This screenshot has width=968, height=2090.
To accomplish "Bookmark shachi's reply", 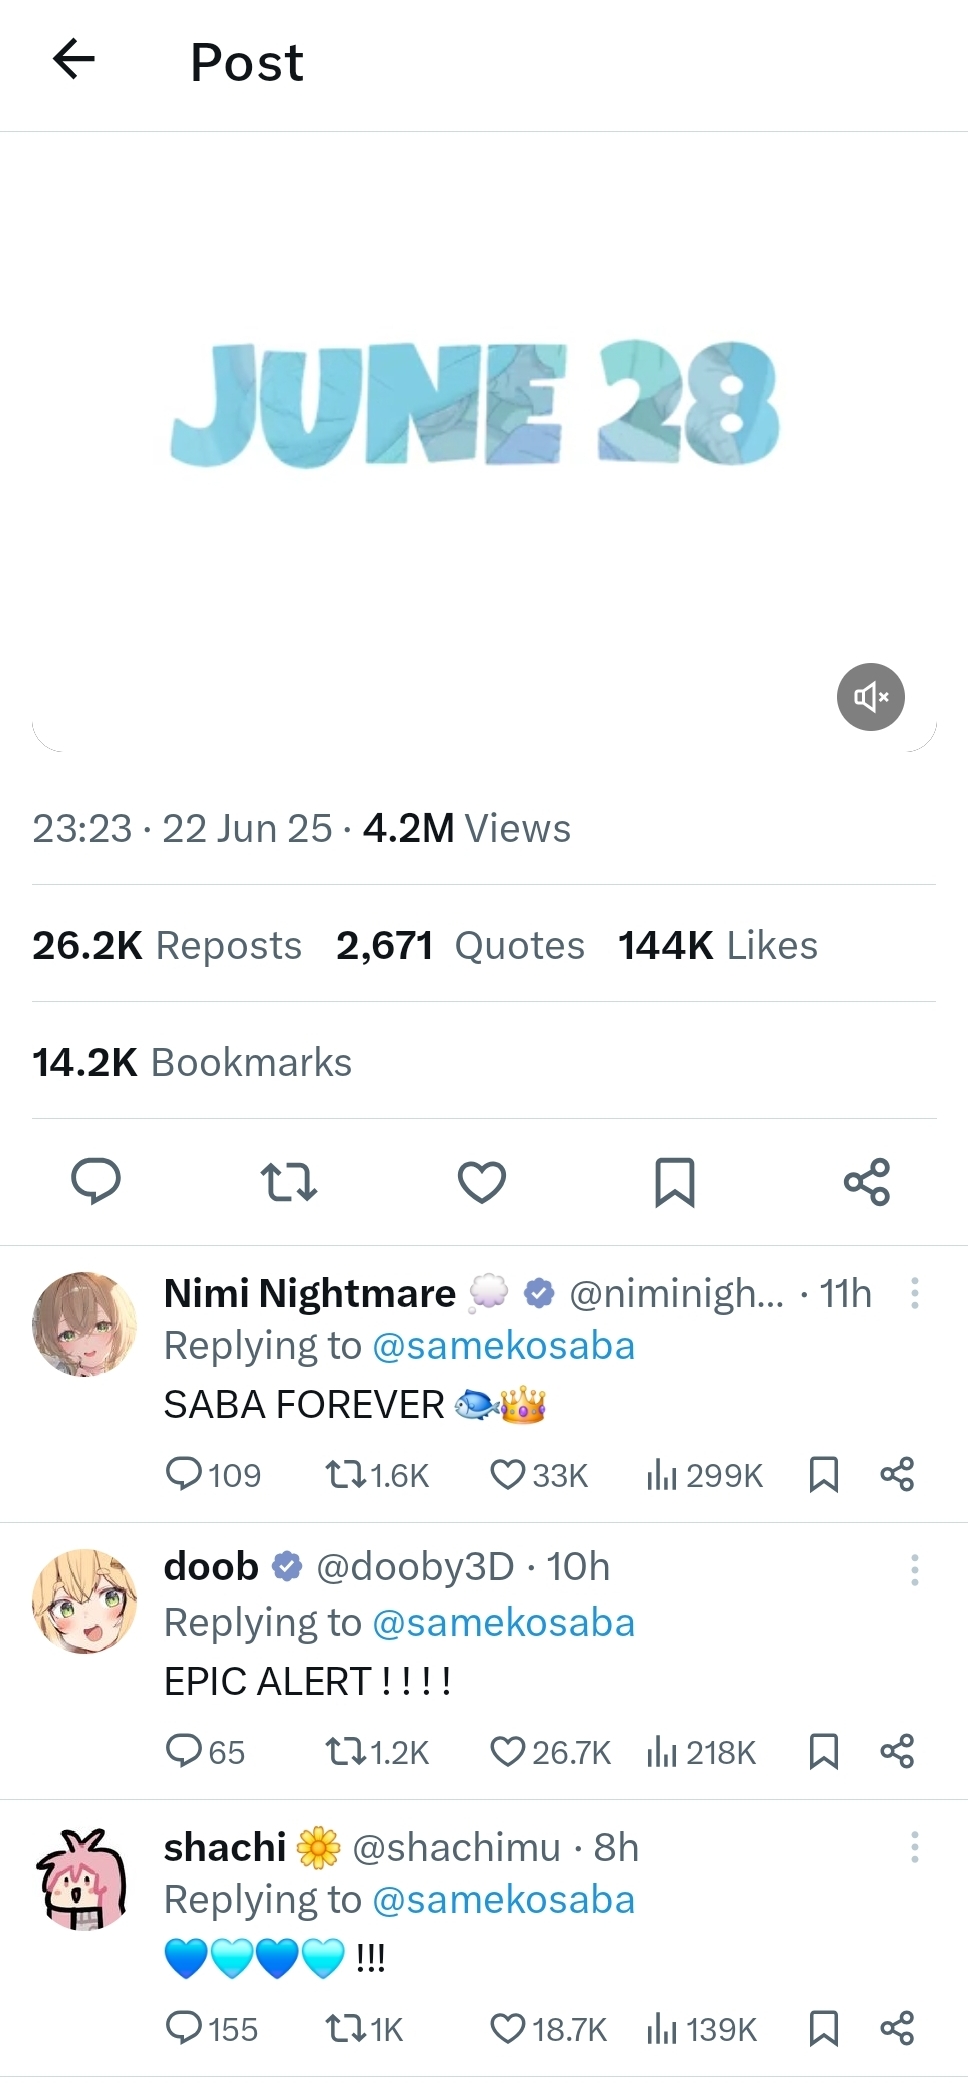I will (x=823, y=2028).
